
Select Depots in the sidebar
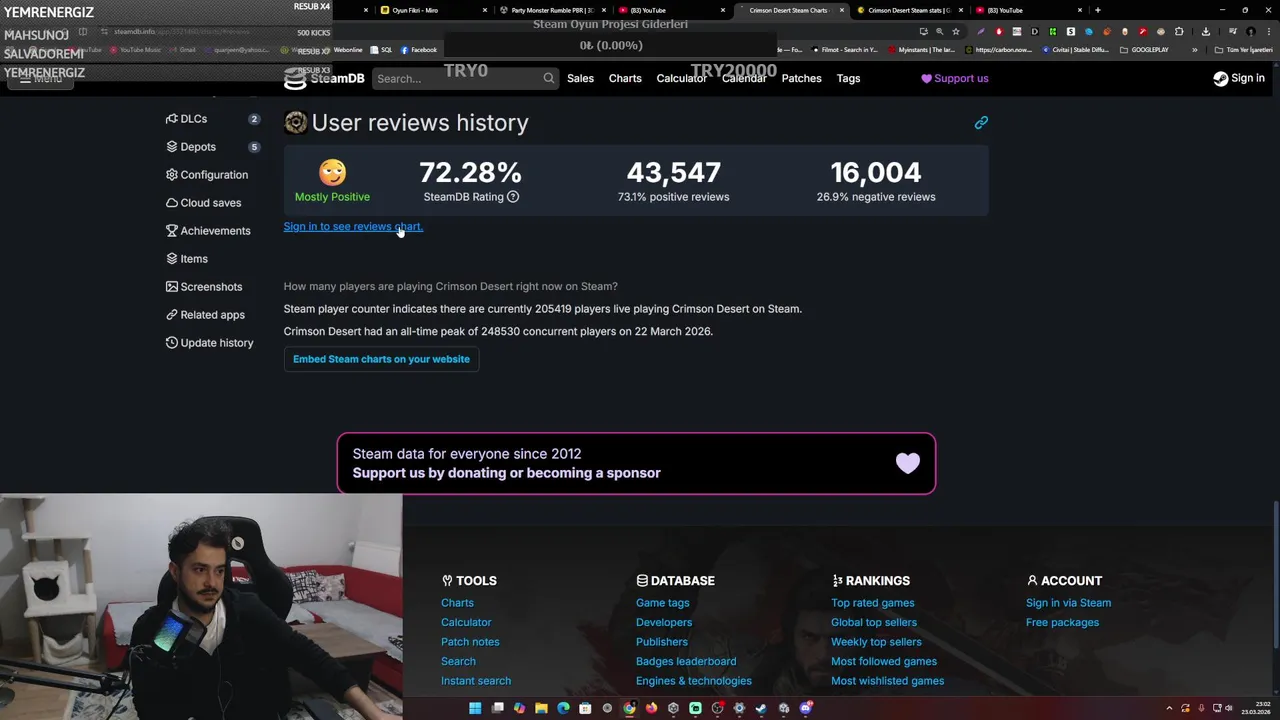pos(212,147)
